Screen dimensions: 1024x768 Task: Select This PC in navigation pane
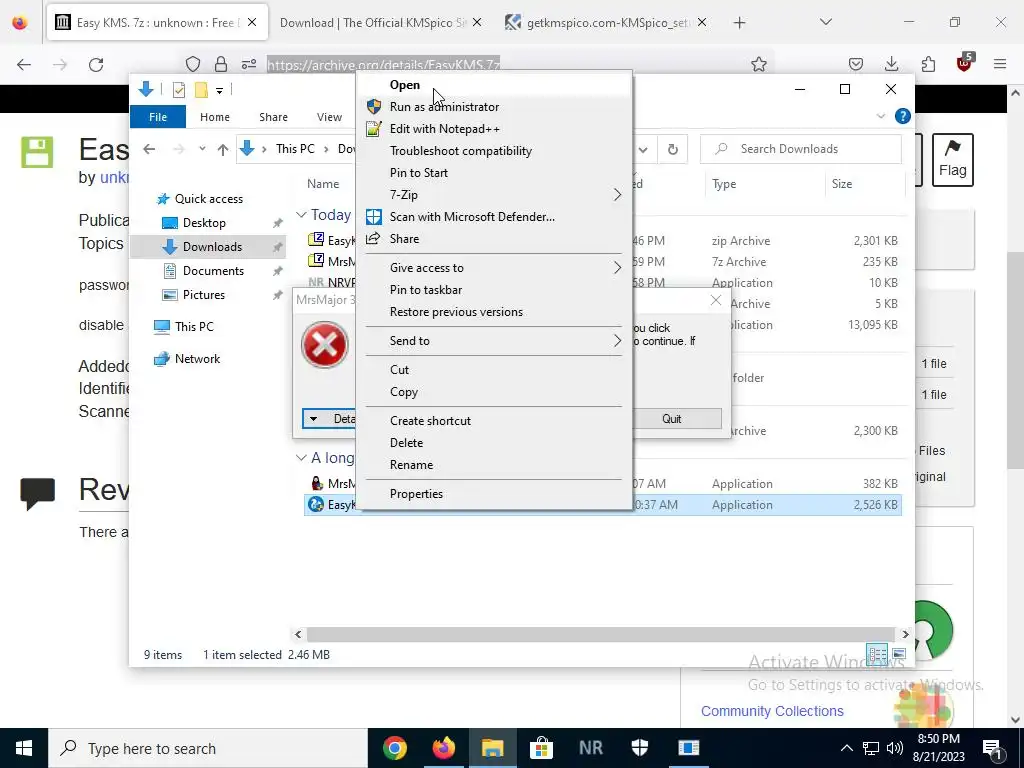[185, 327]
